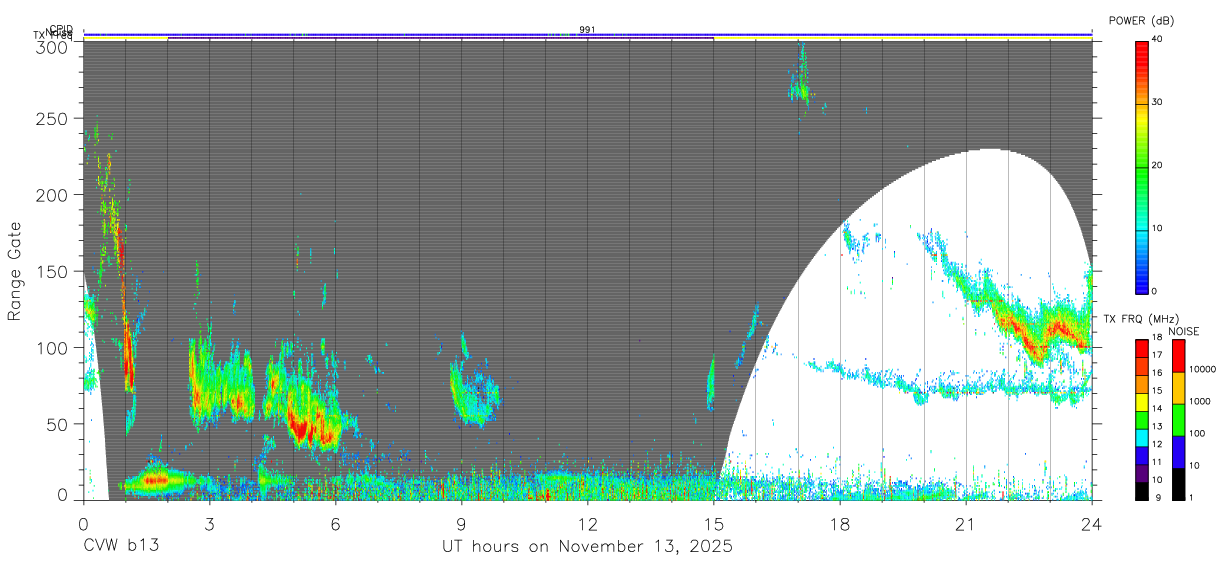Click the 'POWER (dB)' legend title
Screen dimensions: 1228x567
1141,21
